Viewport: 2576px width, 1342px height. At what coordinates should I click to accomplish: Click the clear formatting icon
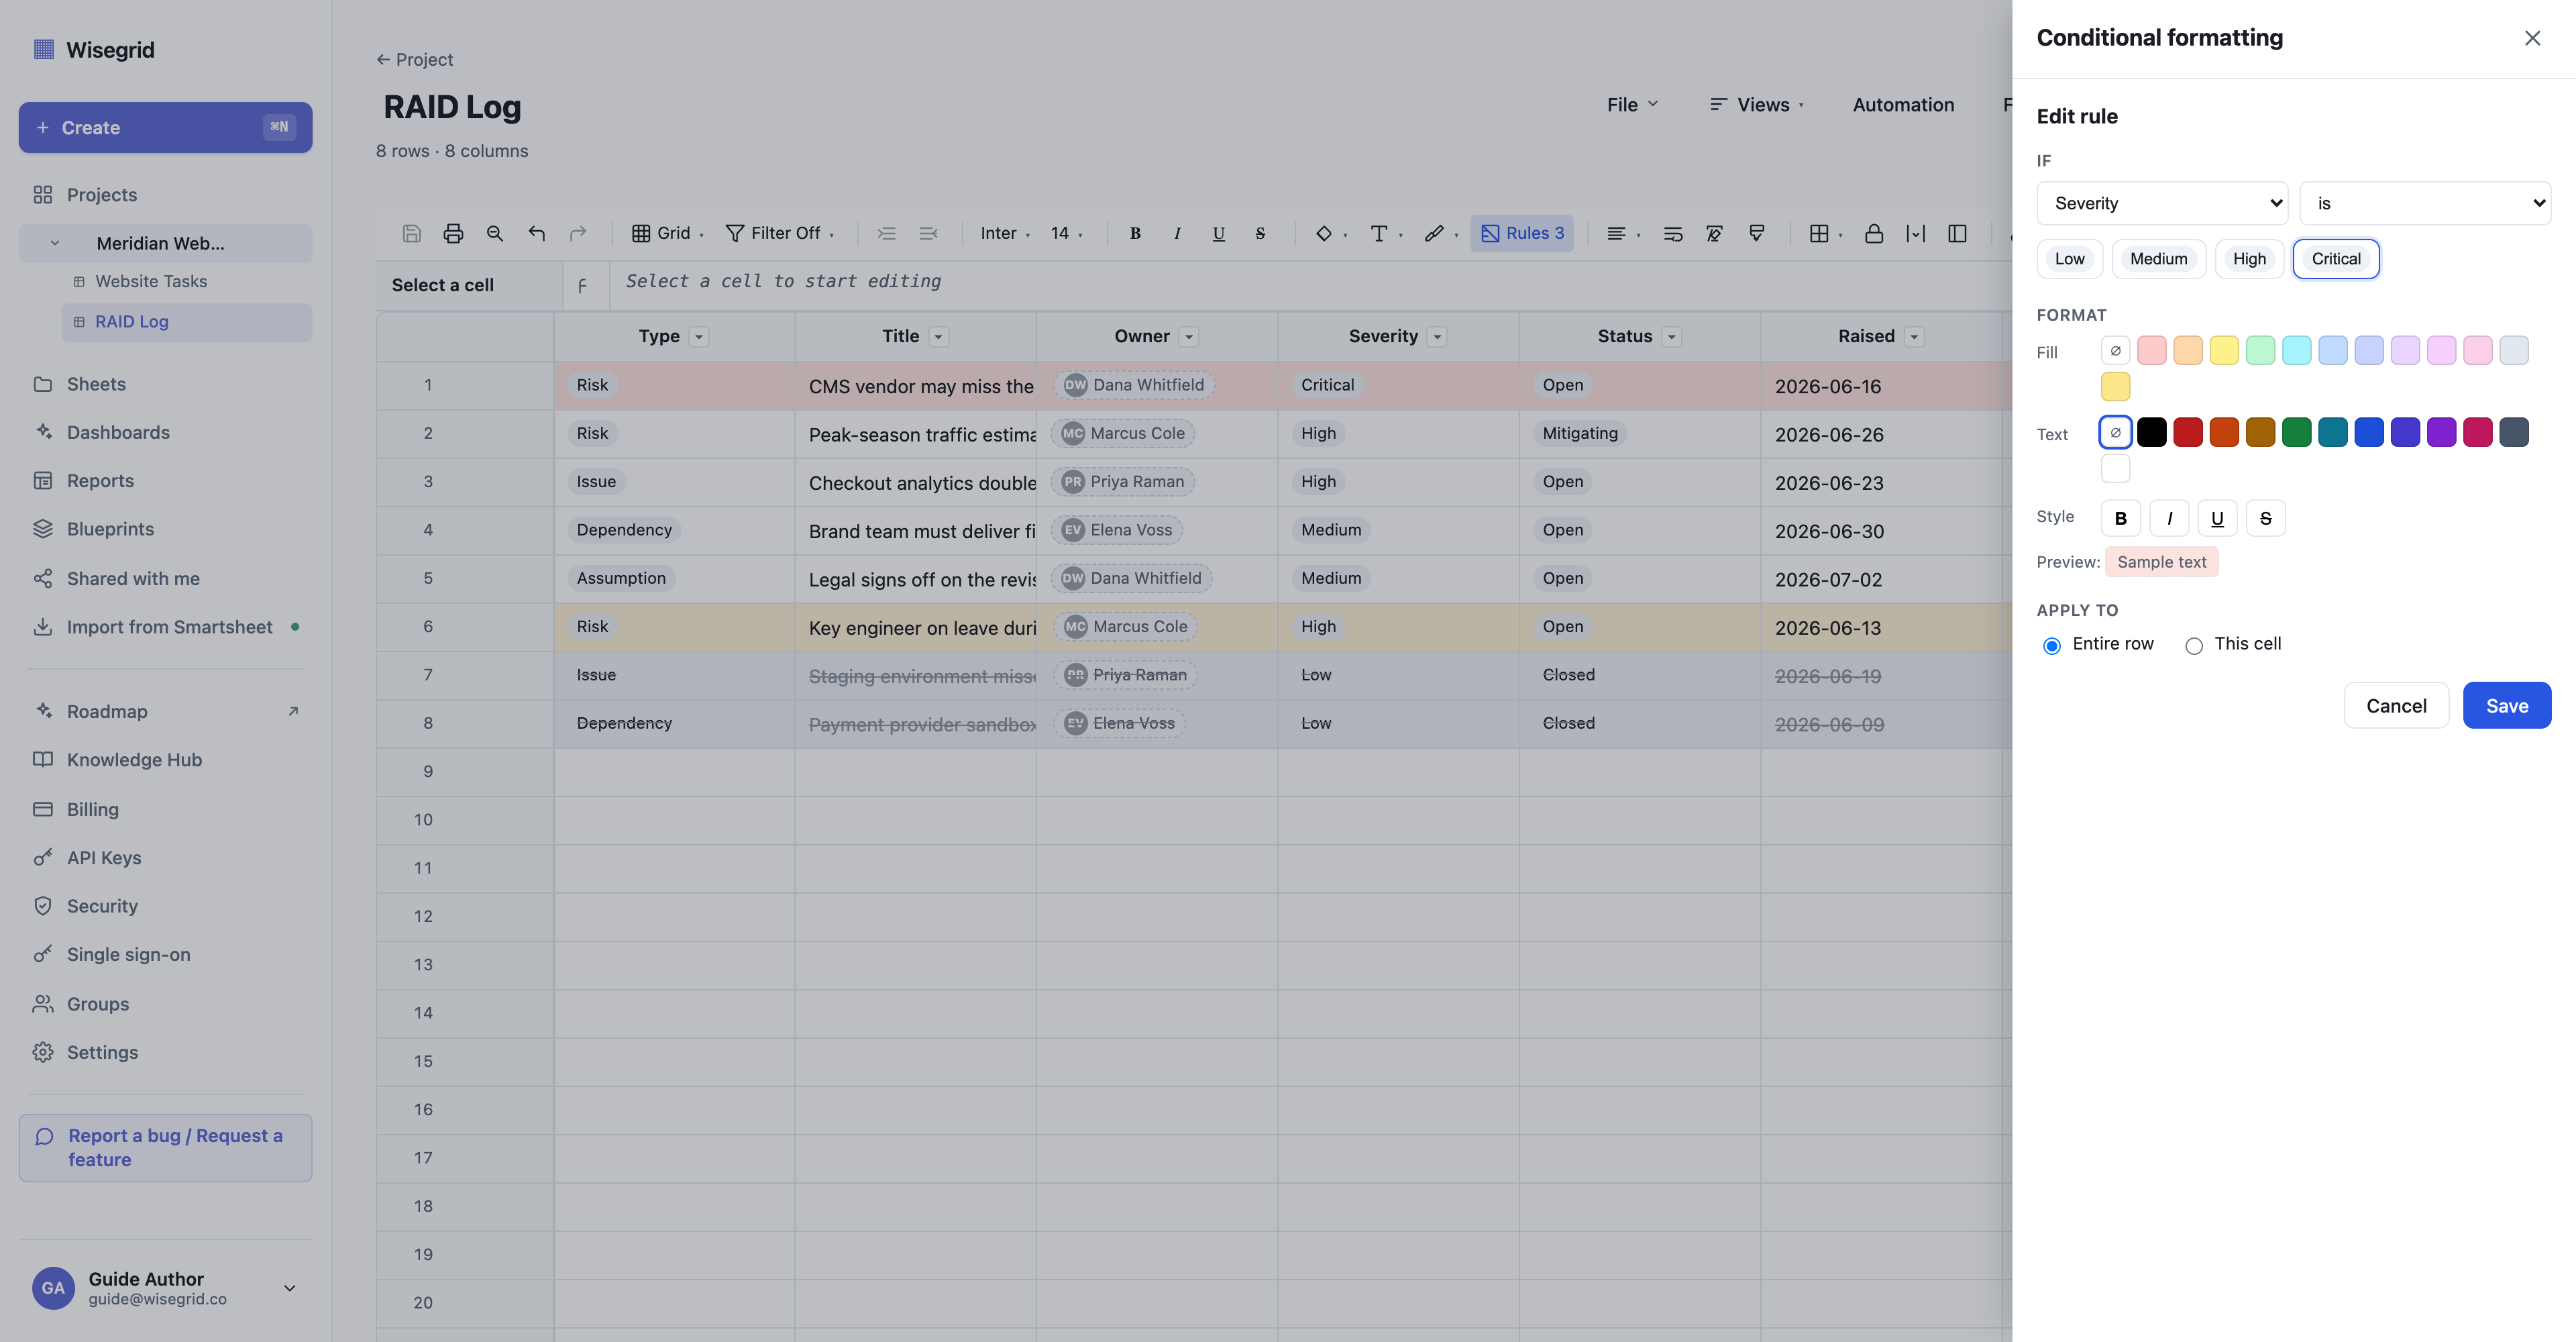click(1714, 233)
